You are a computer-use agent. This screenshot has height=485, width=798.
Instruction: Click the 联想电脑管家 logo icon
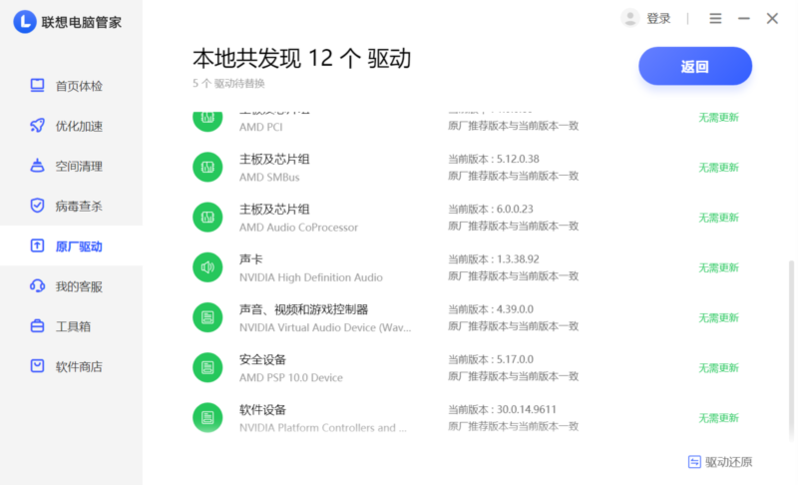point(24,22)
